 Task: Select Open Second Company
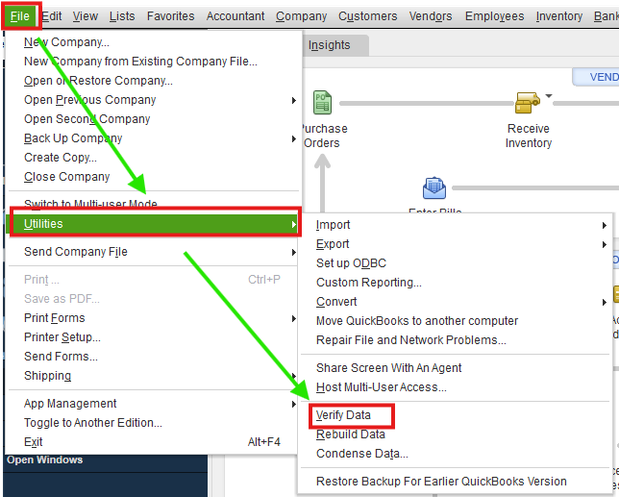pos(153,119)
